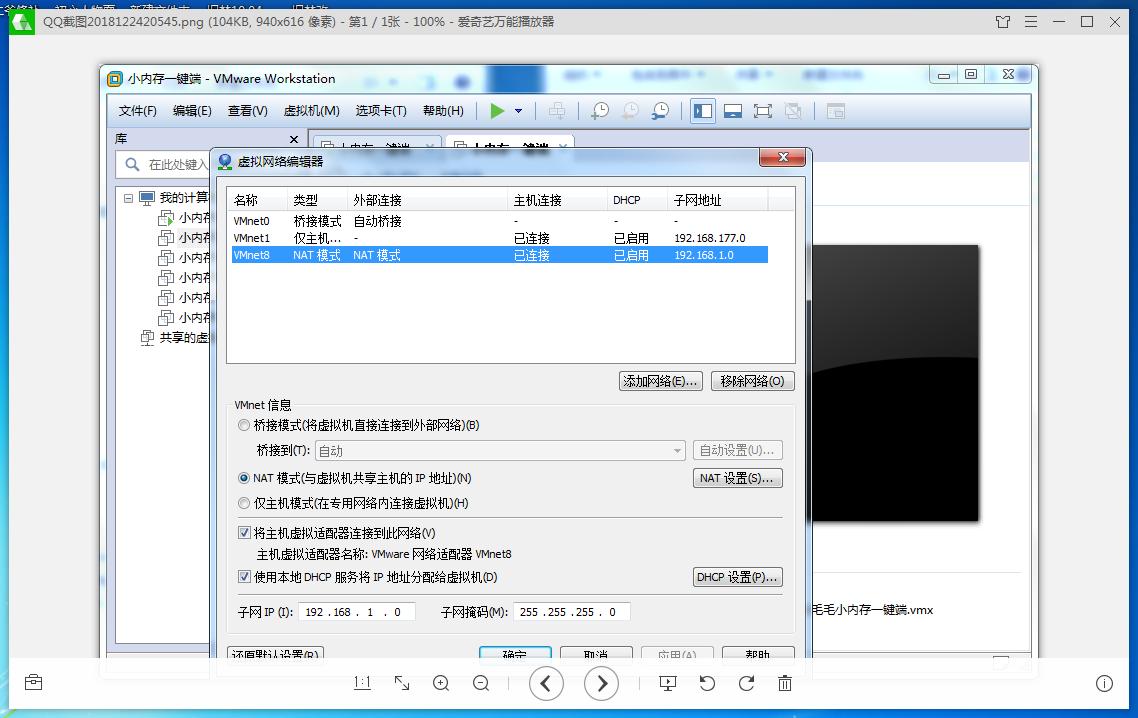The height and width of the screenshot is (718, 1138).
Task: Select the VMnet8 network row
Action: (500, 256)
